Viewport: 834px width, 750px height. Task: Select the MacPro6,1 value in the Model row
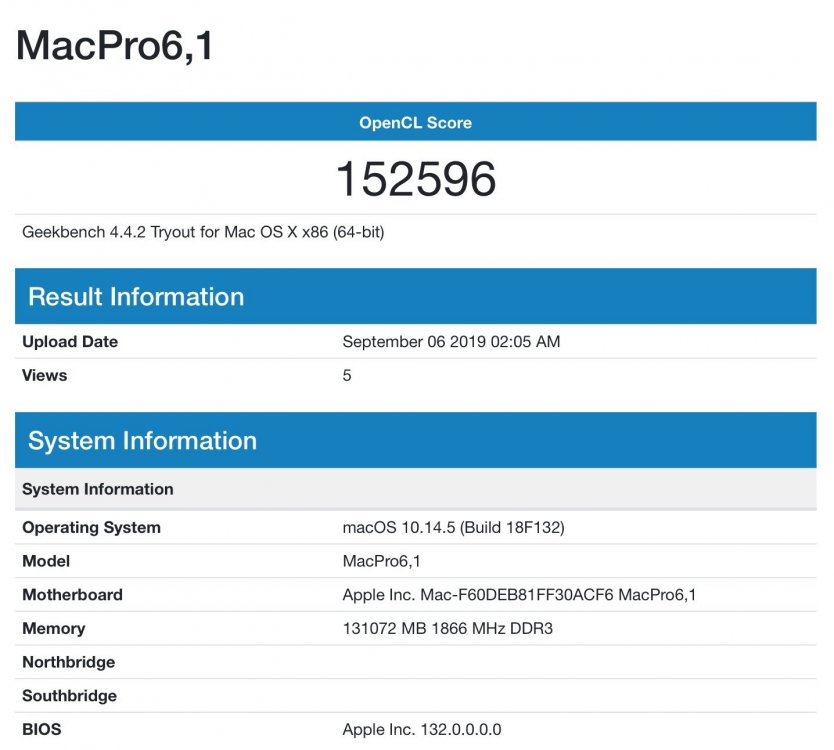tap(381, 561)
